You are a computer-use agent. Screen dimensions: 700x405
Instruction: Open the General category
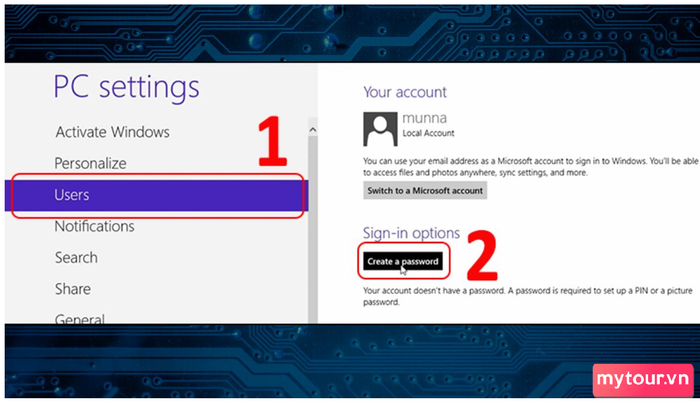pos(79,318)
